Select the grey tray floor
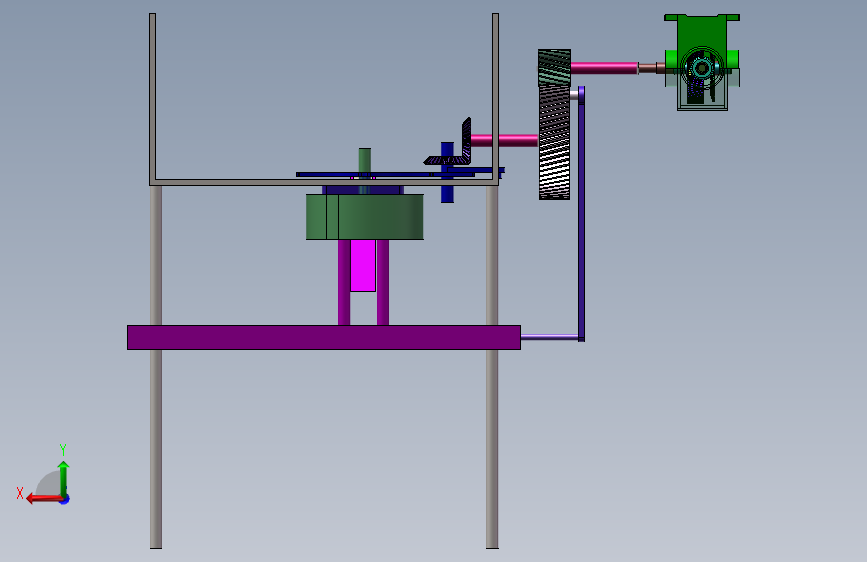The image size is (867, 562). (324, 182)
